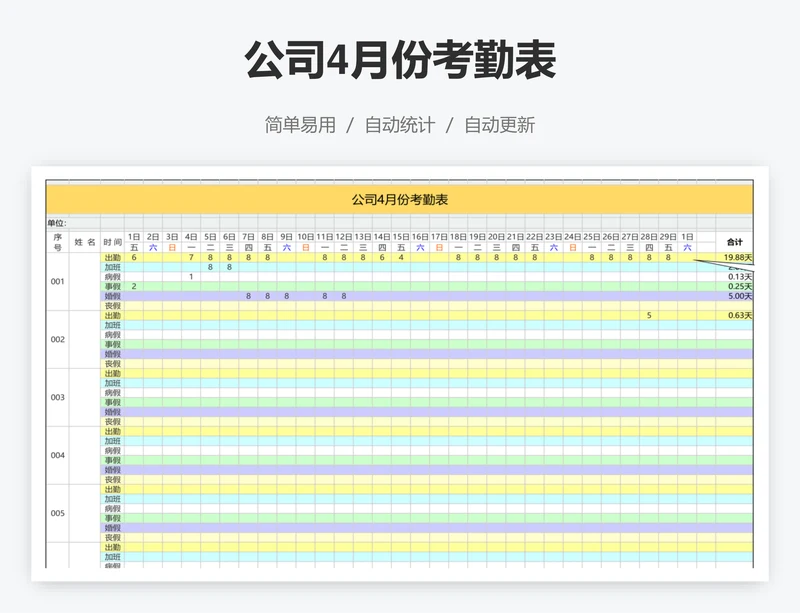Image resolution: width=800 pixels, height=613 pixels.
Task: Select the value 7 under 4日 in 出勤 row
Action: point(191,257)
